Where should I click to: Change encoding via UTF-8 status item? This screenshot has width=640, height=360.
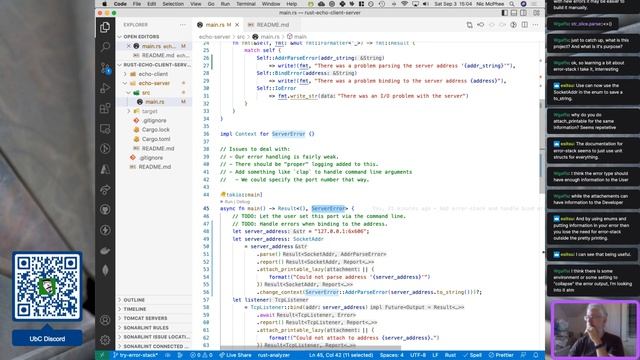[x=418, y=355]
